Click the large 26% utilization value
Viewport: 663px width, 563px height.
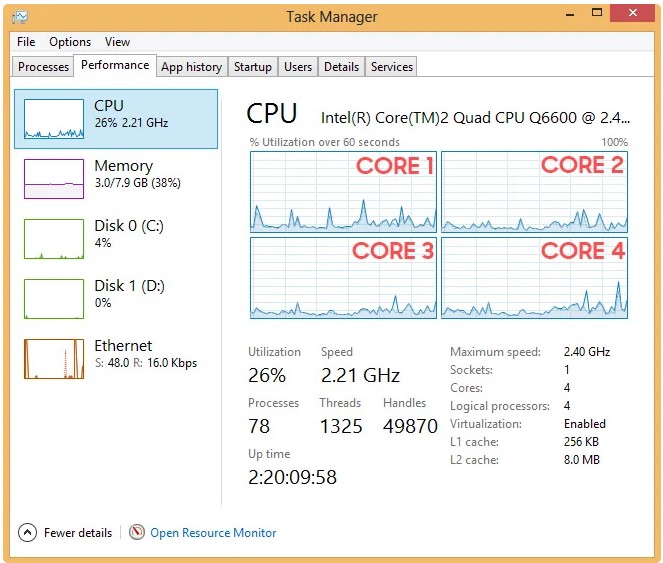267,375
